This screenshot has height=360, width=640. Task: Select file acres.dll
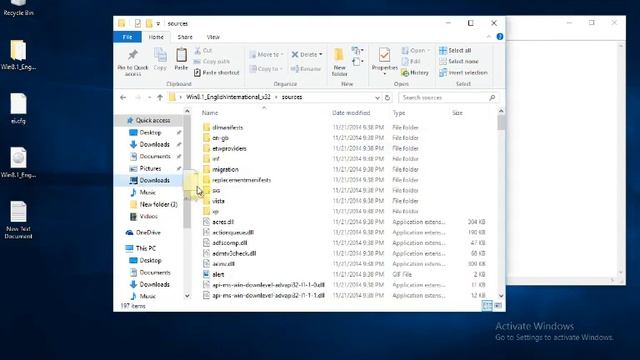[x=223, y=222]
